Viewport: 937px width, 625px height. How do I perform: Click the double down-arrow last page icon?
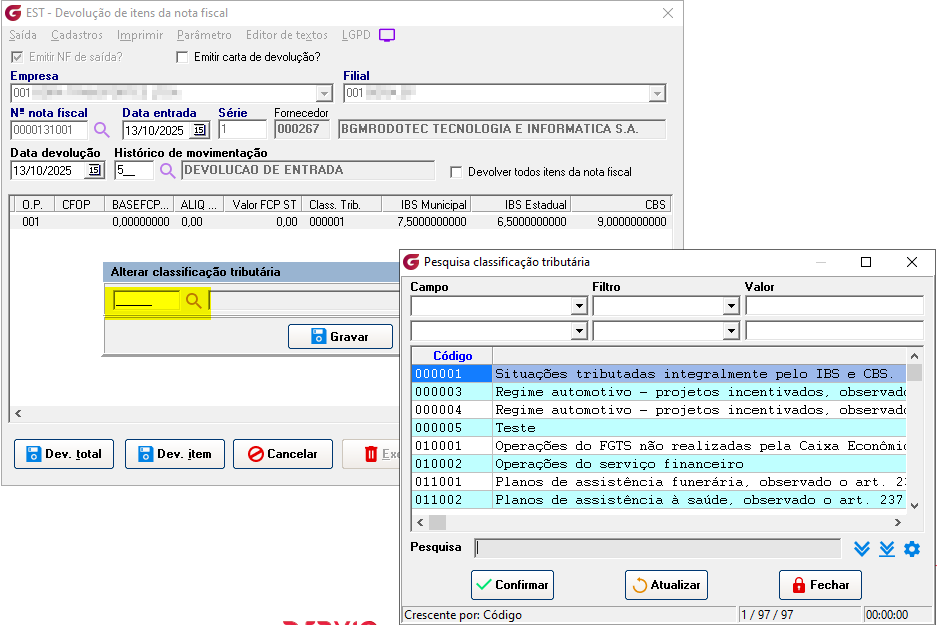coord(887,549)
